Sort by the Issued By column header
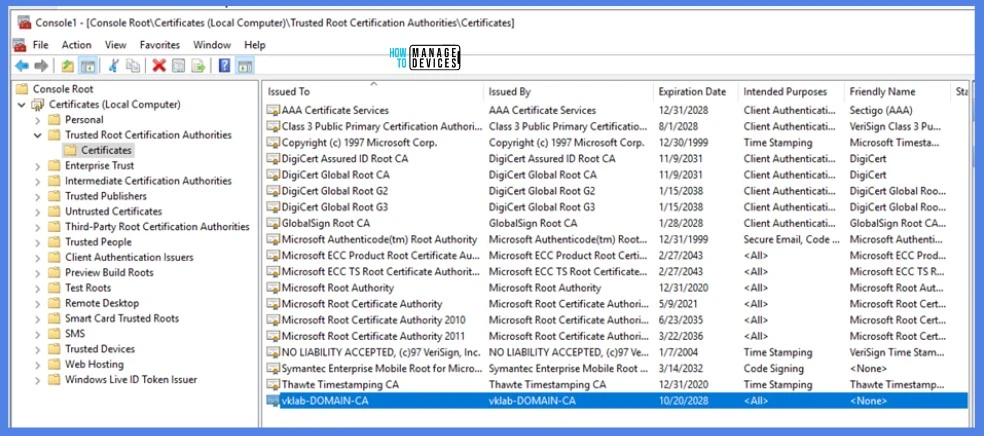 pyautogui.click(x=569, y=92)
